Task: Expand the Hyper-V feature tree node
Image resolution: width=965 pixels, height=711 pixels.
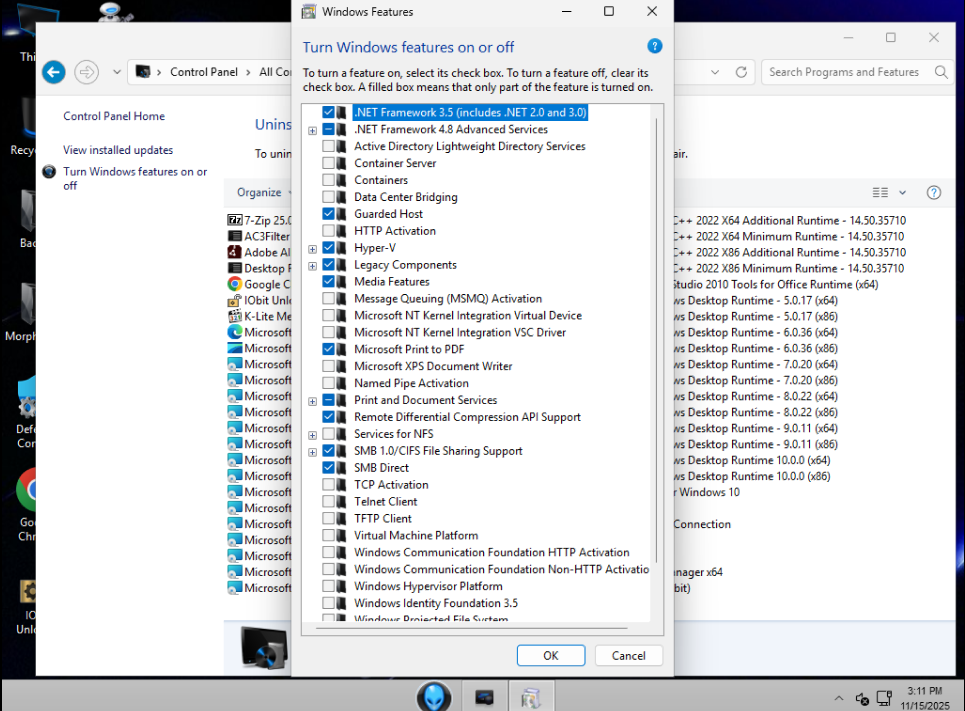Action: (313, 249)
